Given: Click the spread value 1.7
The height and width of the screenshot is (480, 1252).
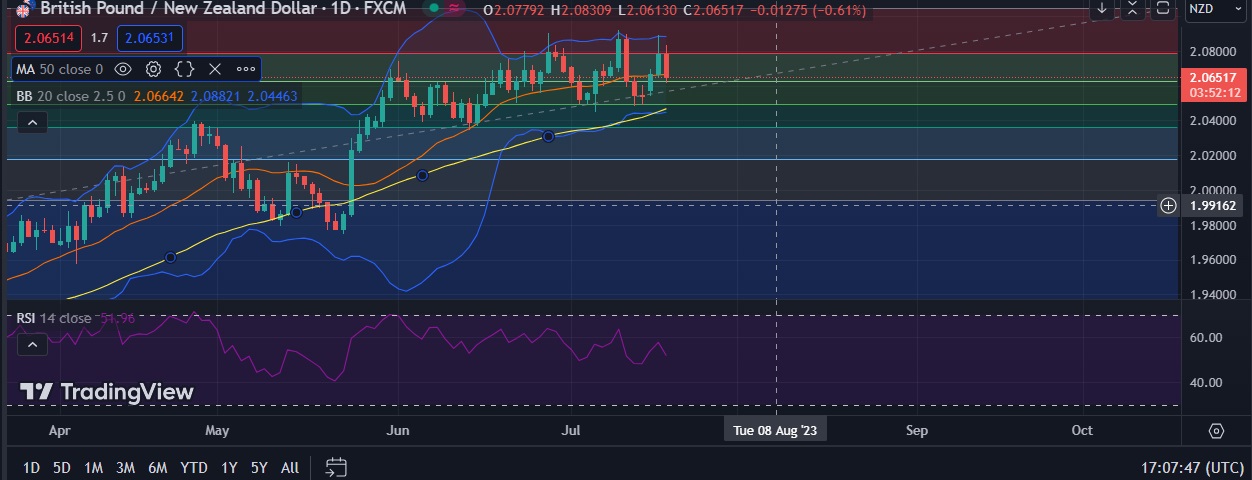Looking at the screenshot, I should (x=99, y=38).
